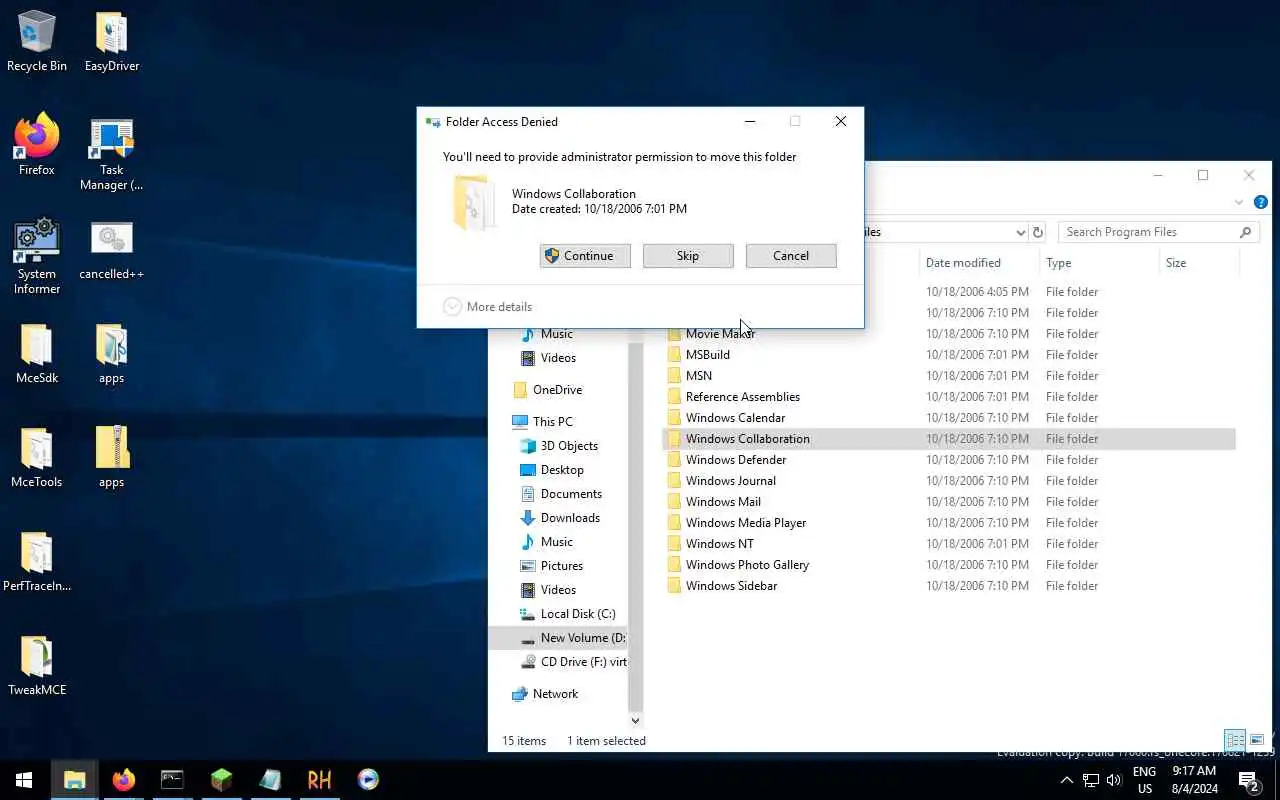Open the Windows Start menu
Screen dimensions: 1280x800
[x=24, y=780]
